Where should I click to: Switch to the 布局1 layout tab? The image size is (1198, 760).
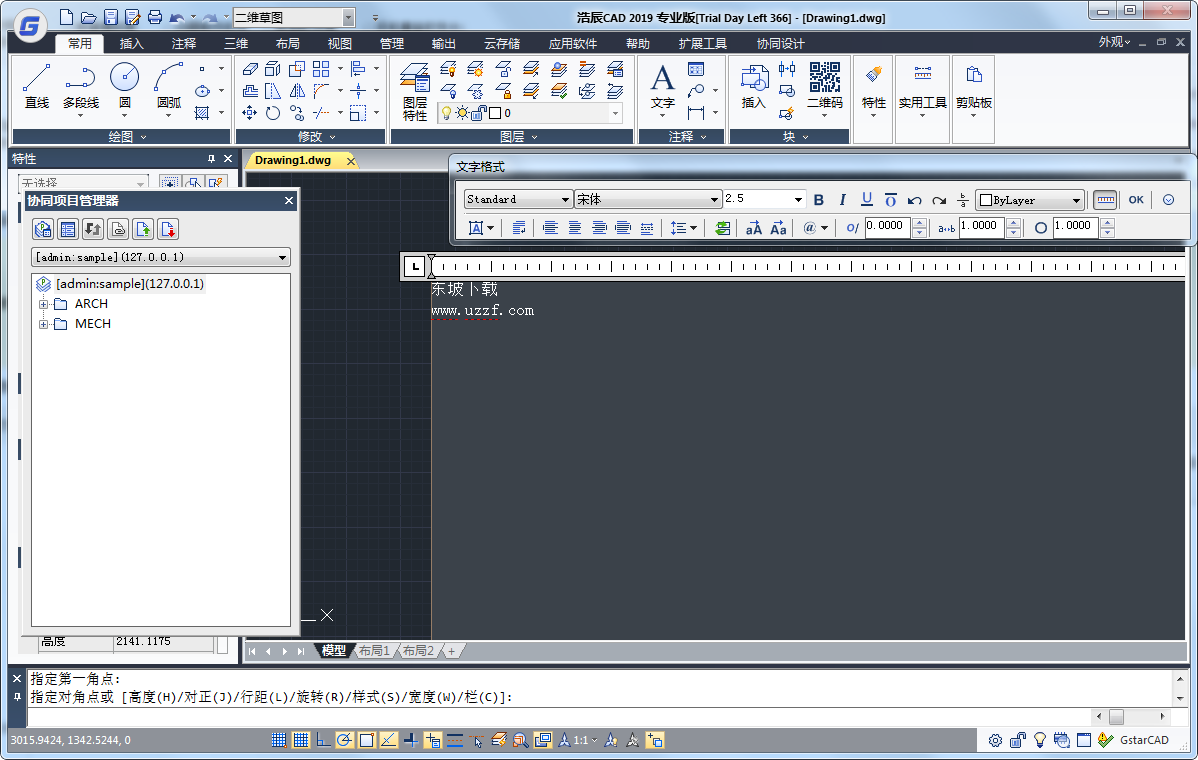pos(375,651)
